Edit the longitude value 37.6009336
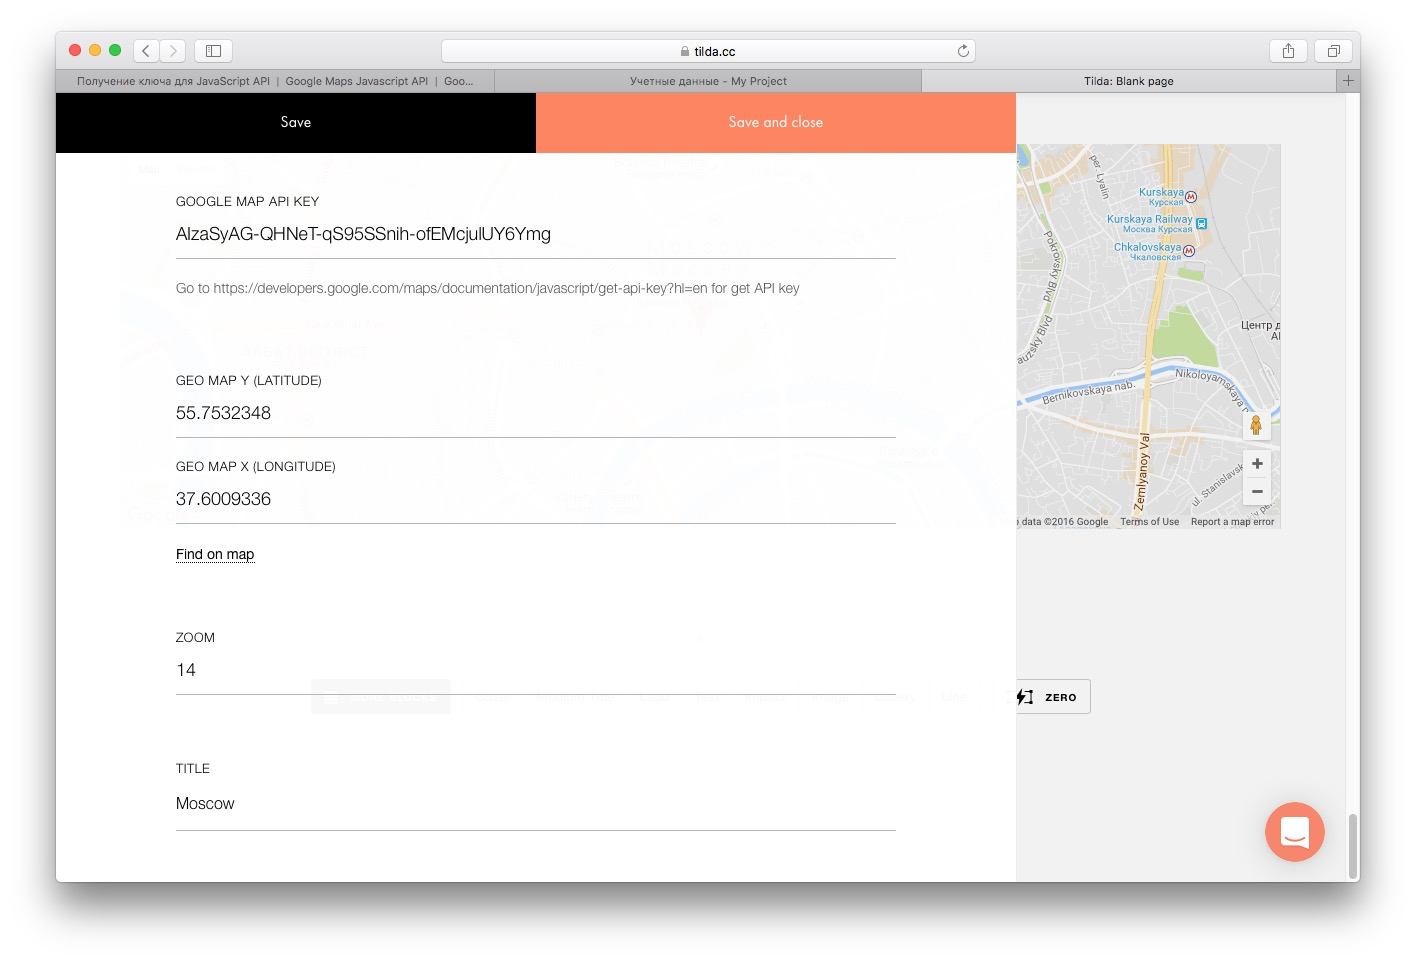1416x962 pixels. [536, 500]
